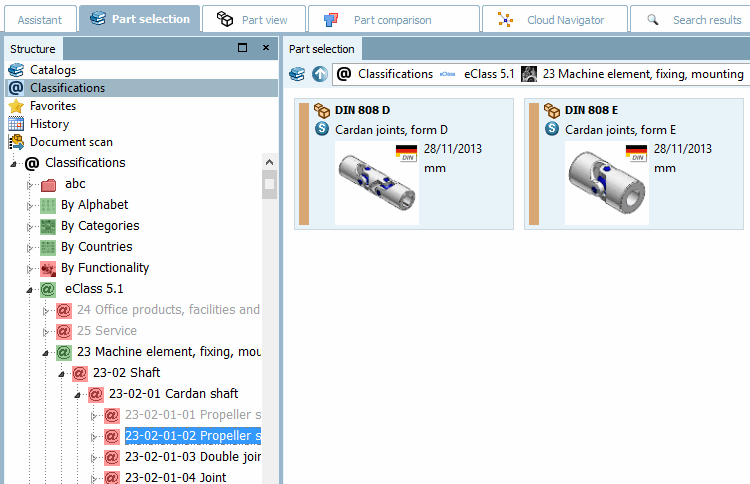This screenshot has height=484, width=750.
Task: Open Favorites star entry
Action: click(x=53, y=106)
